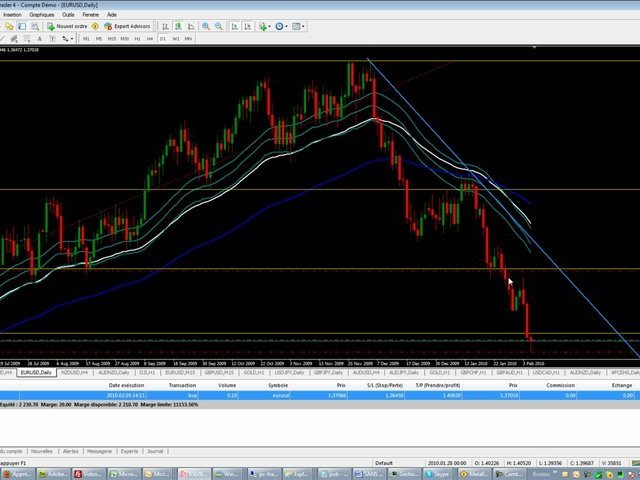Switch to D1 timeframe
Screen dimensions: 640x480
[x=163, y=38]
